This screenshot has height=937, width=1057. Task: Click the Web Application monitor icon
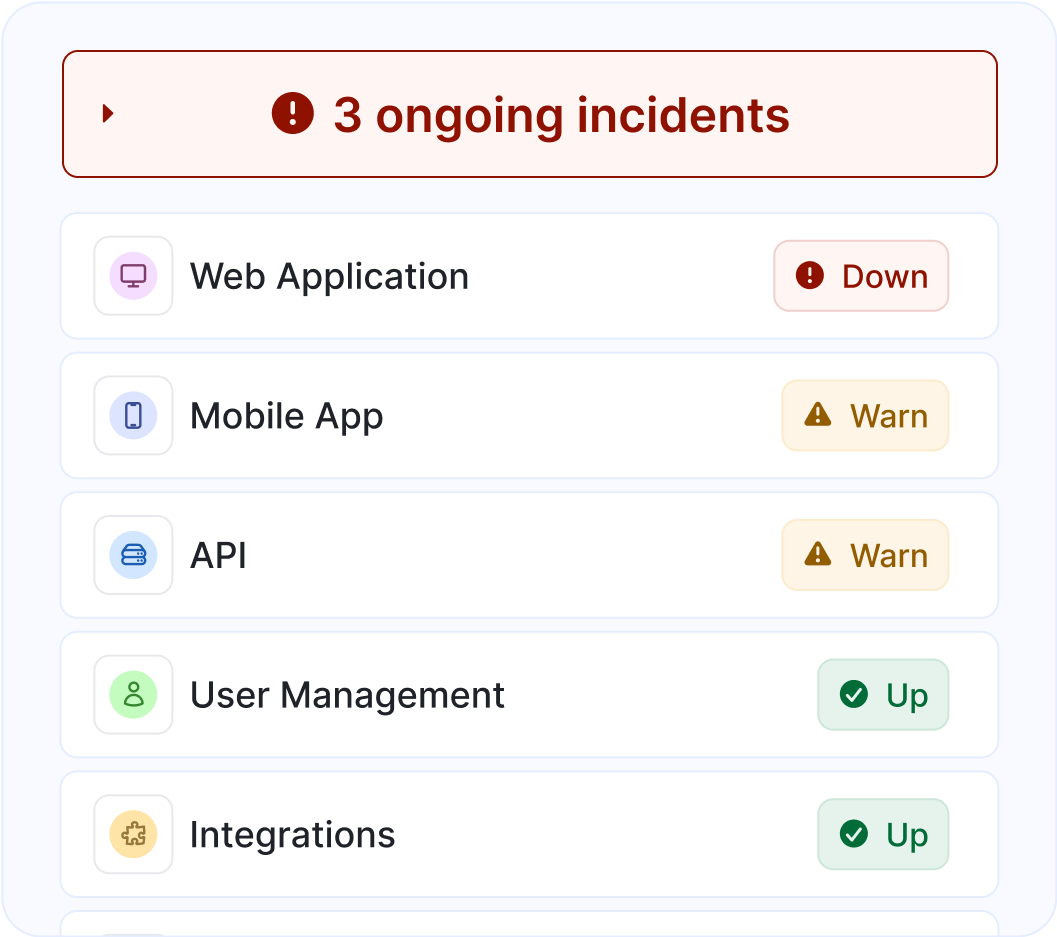click(x=133, y=276)
